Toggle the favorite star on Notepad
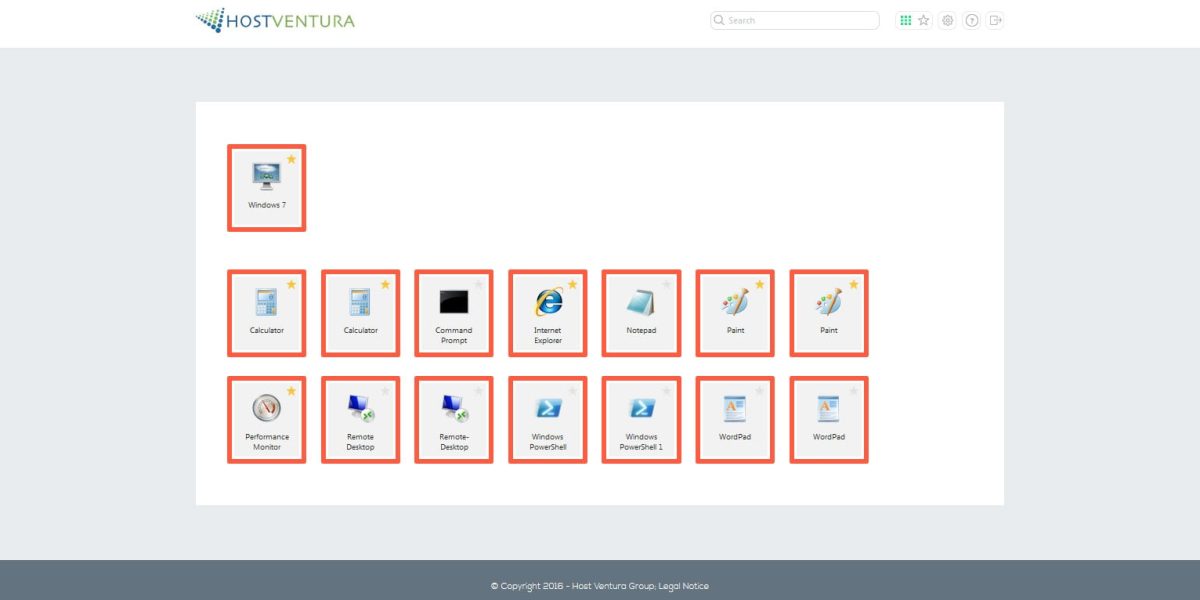Image resolution: width=1200 pixels, height=600 pixels. (x=667, y=283)
